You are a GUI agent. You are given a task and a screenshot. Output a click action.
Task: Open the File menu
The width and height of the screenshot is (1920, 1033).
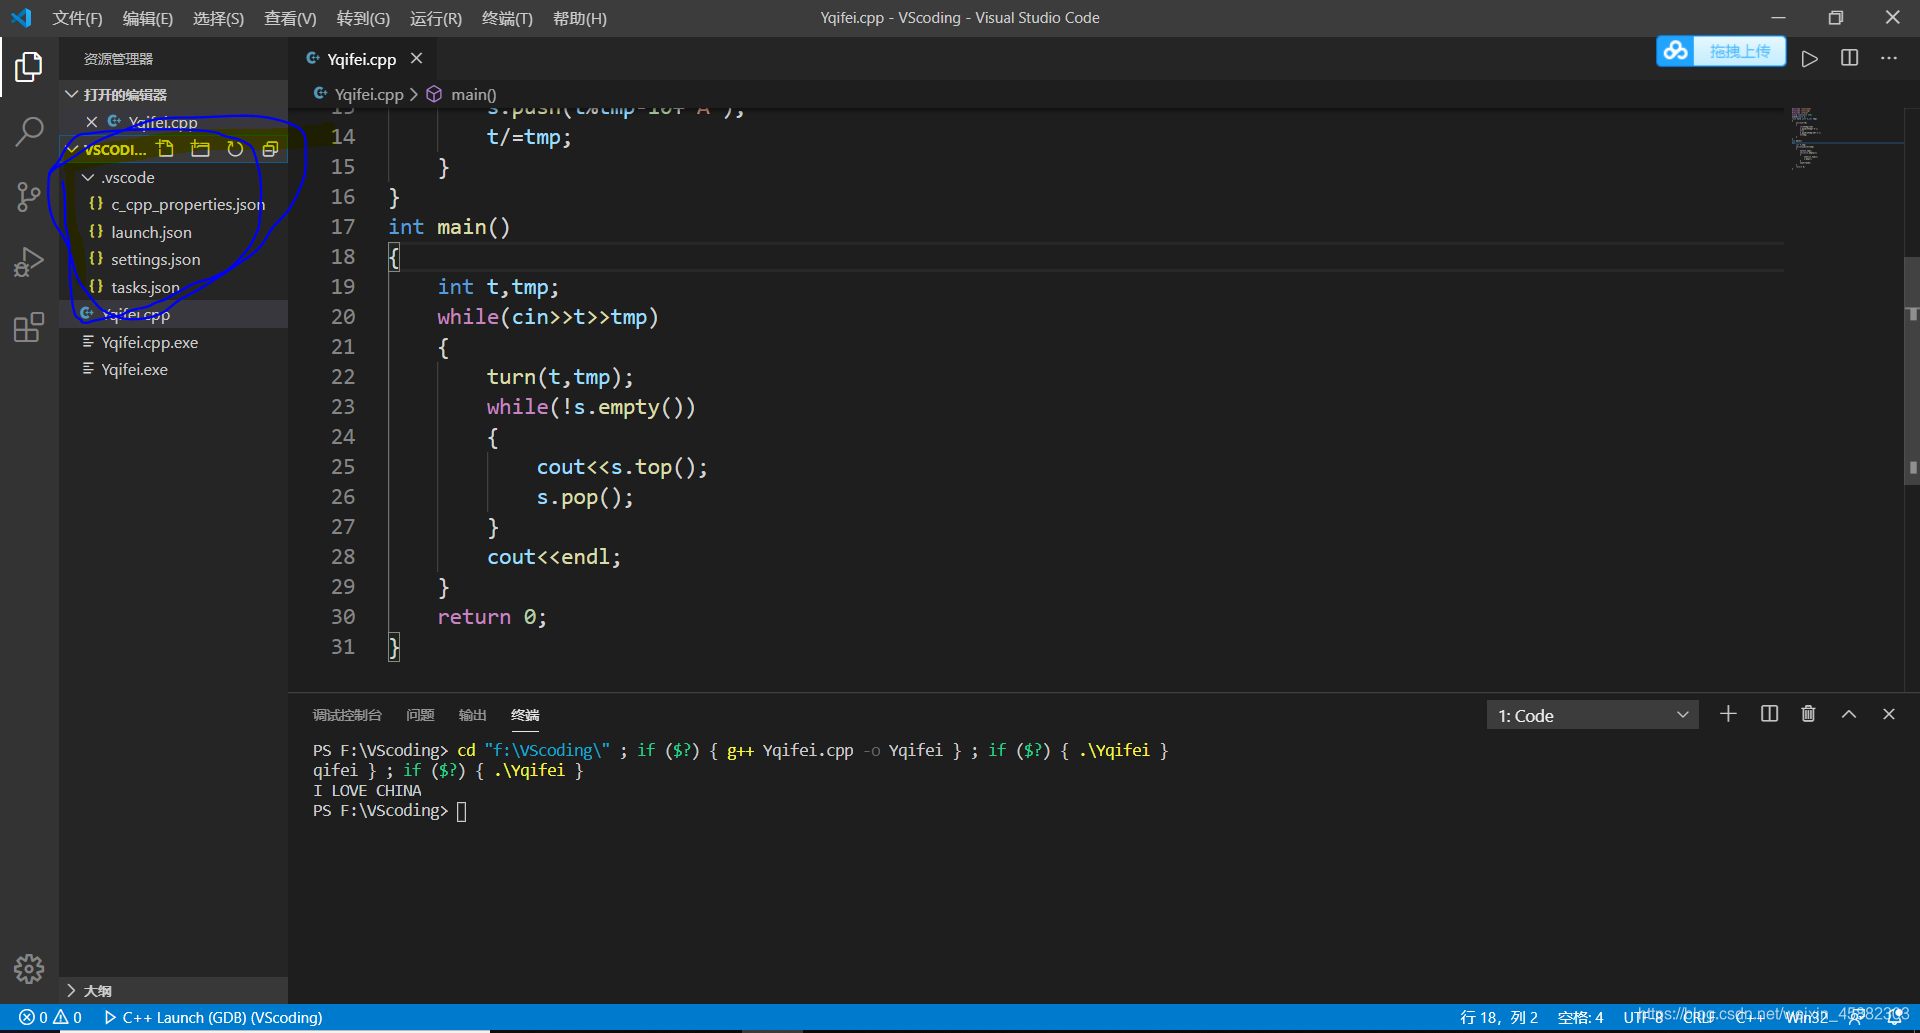[77, 18]
